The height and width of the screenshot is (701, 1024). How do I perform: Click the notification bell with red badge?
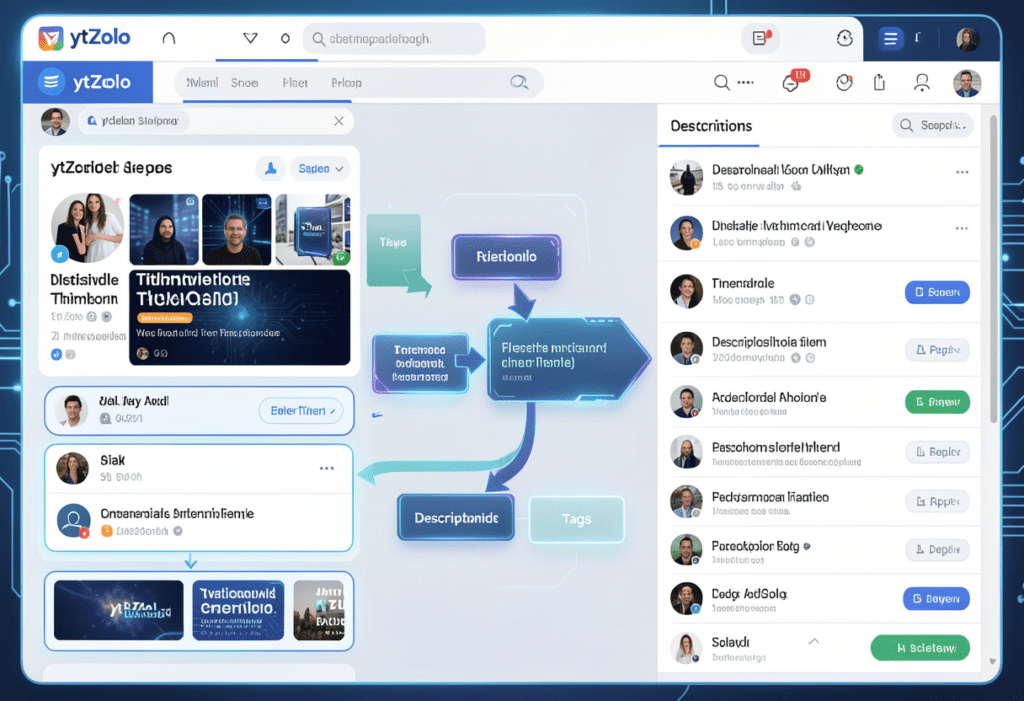(x=794, y=83)
